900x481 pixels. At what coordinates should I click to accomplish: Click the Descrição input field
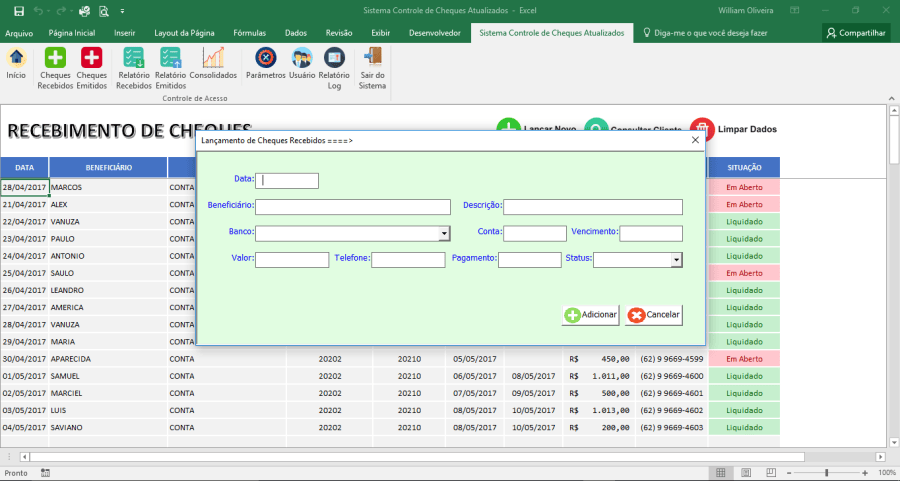593,207
